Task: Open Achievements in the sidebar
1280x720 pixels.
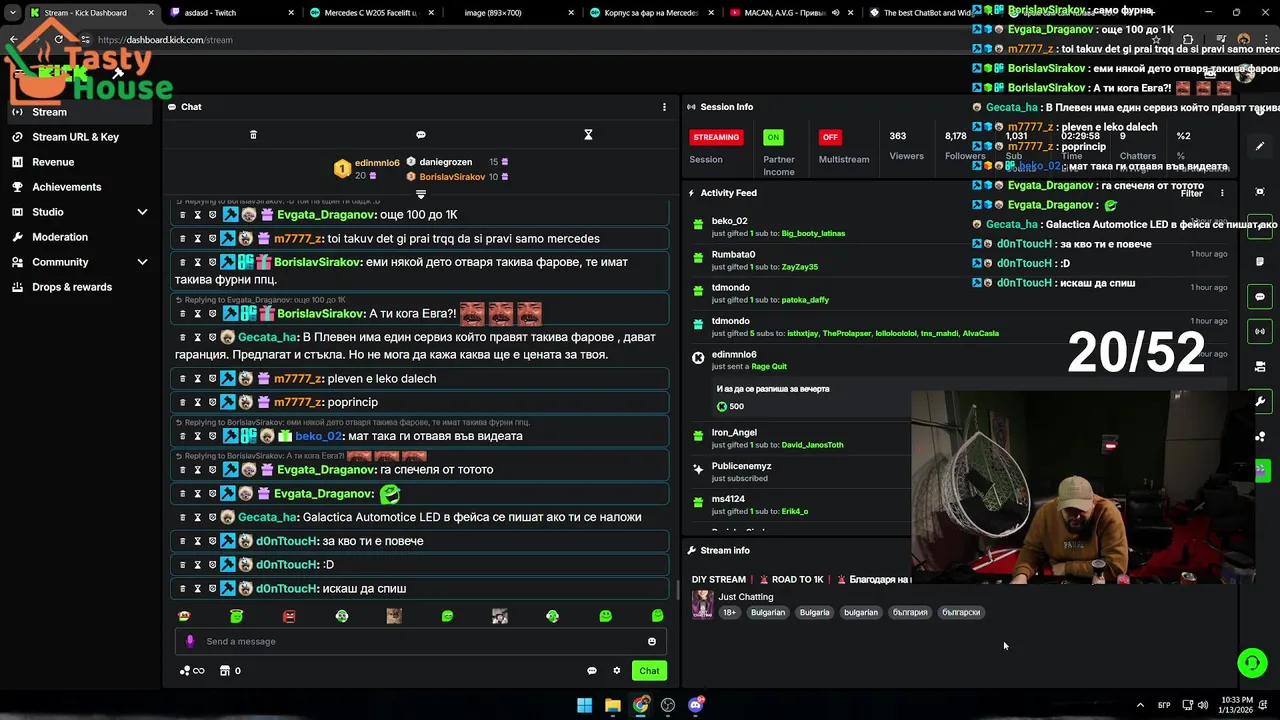Action: (x=66, y=187)
